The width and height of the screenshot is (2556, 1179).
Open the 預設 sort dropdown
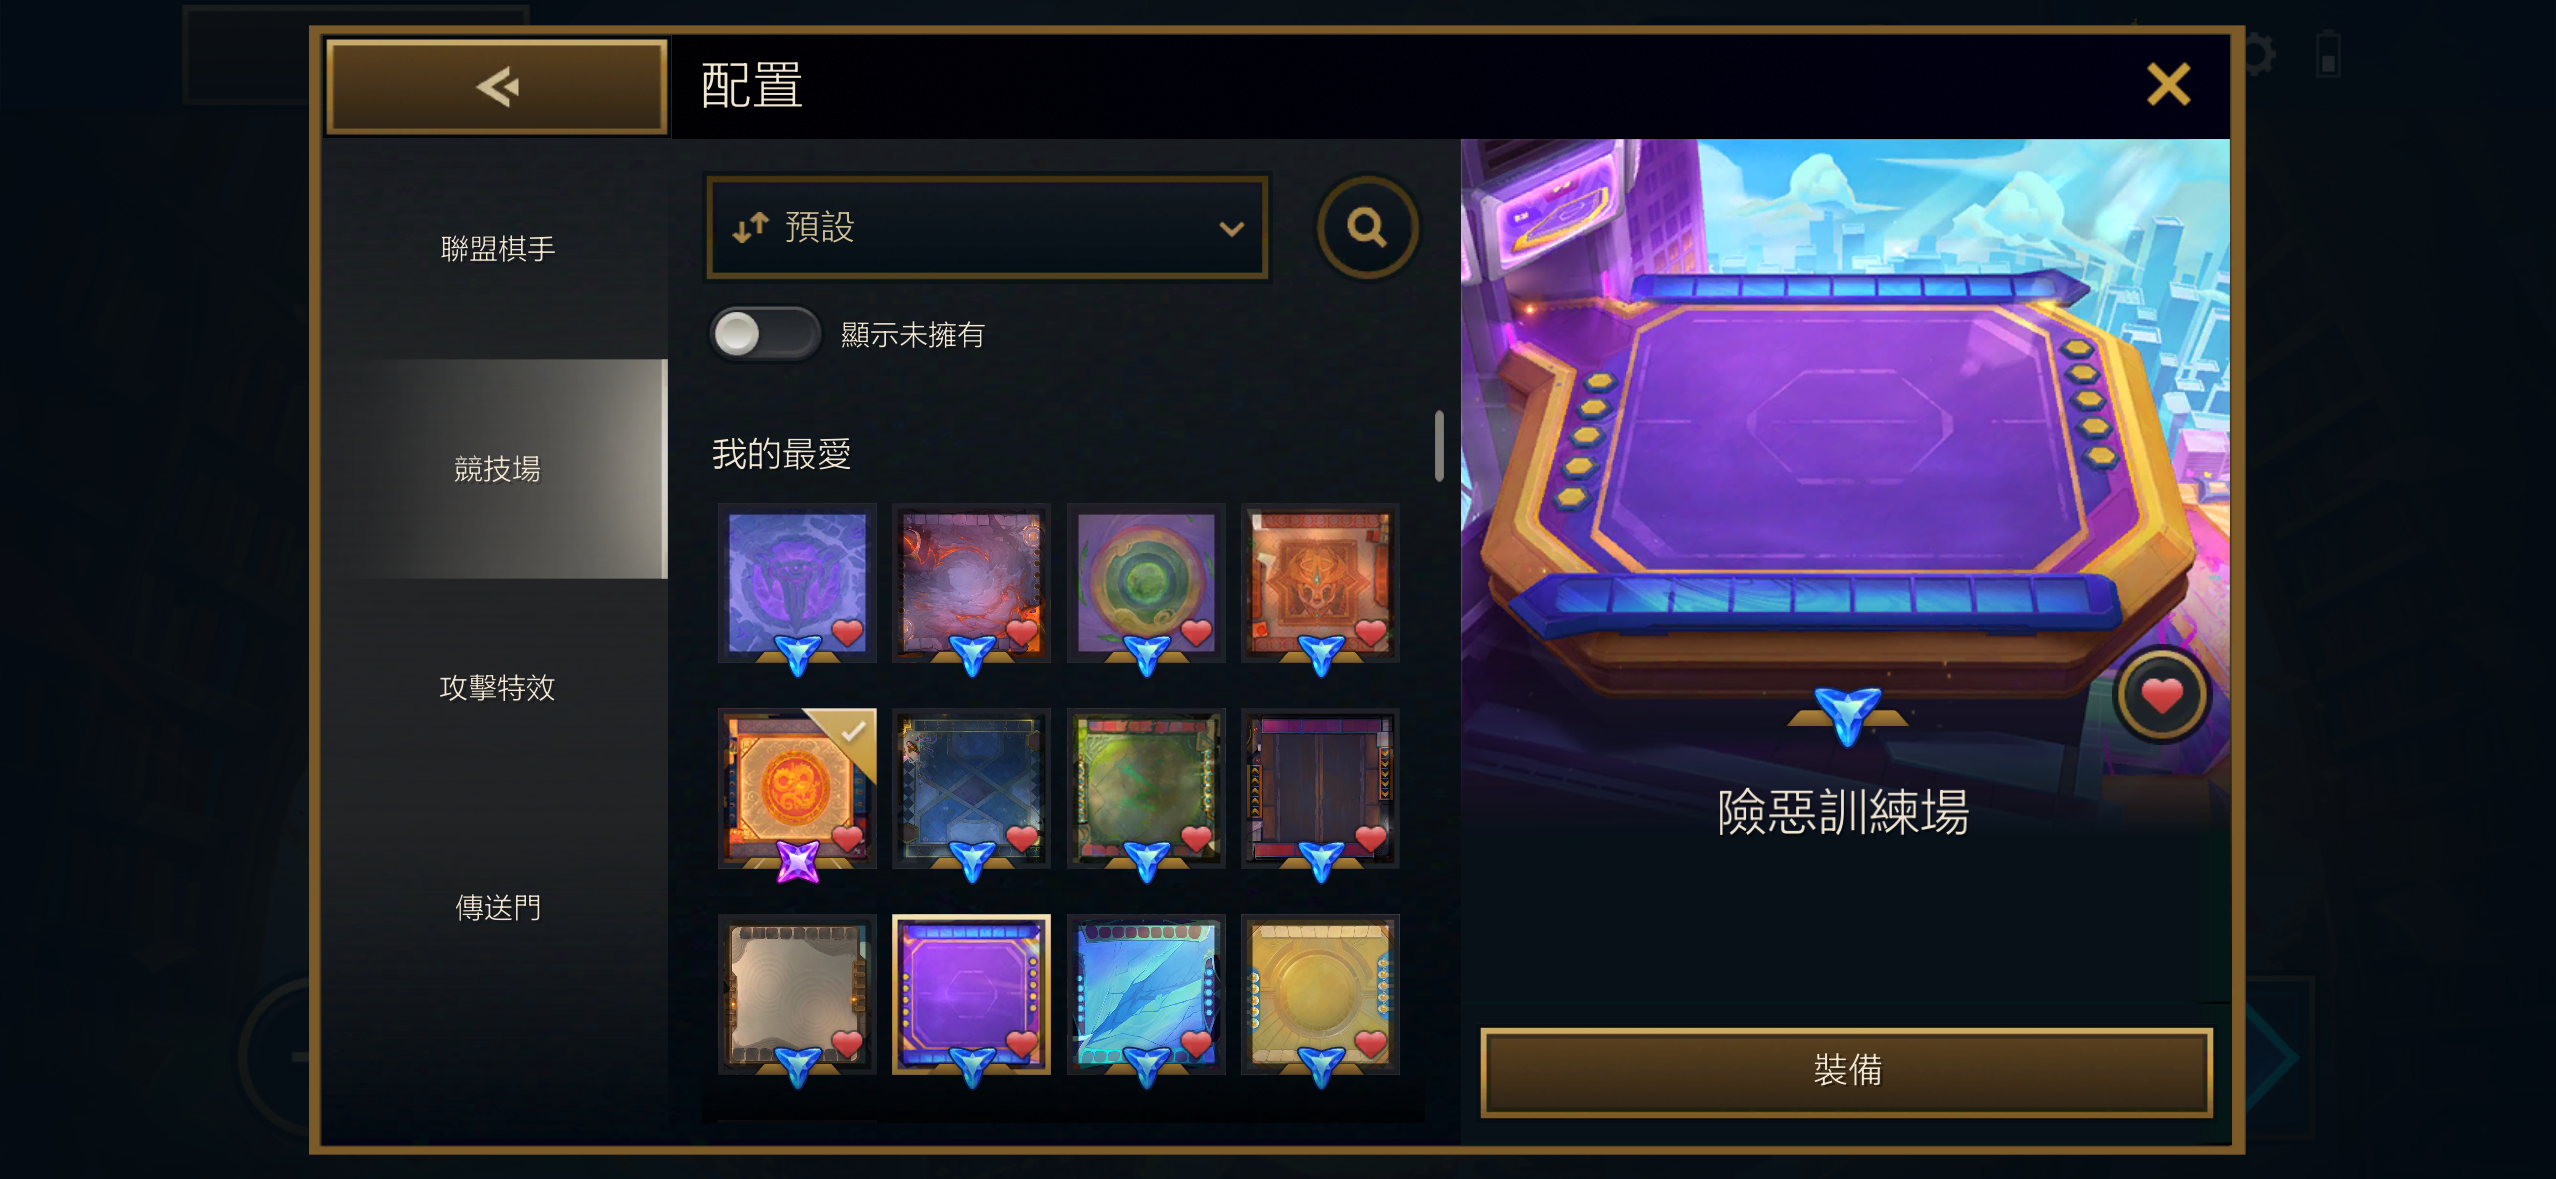987,228
